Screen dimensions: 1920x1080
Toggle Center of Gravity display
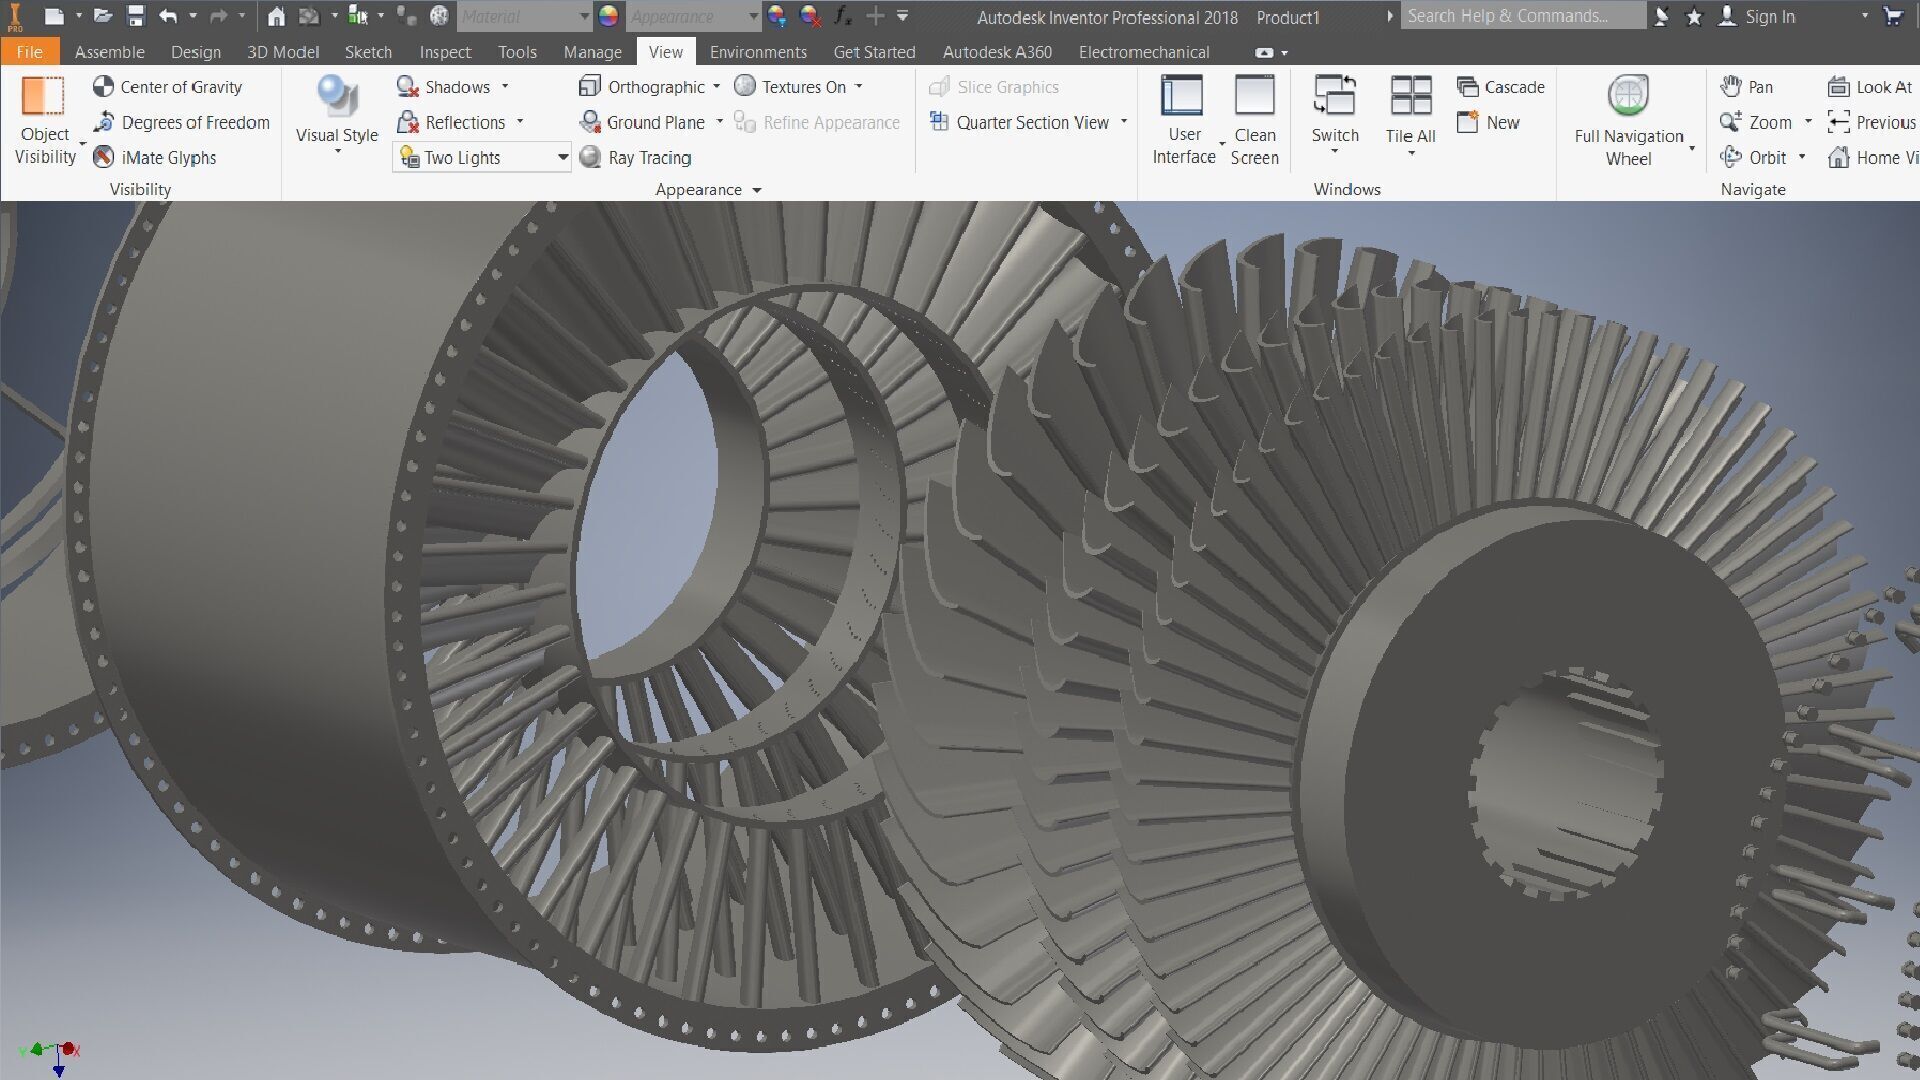(167, 87)
